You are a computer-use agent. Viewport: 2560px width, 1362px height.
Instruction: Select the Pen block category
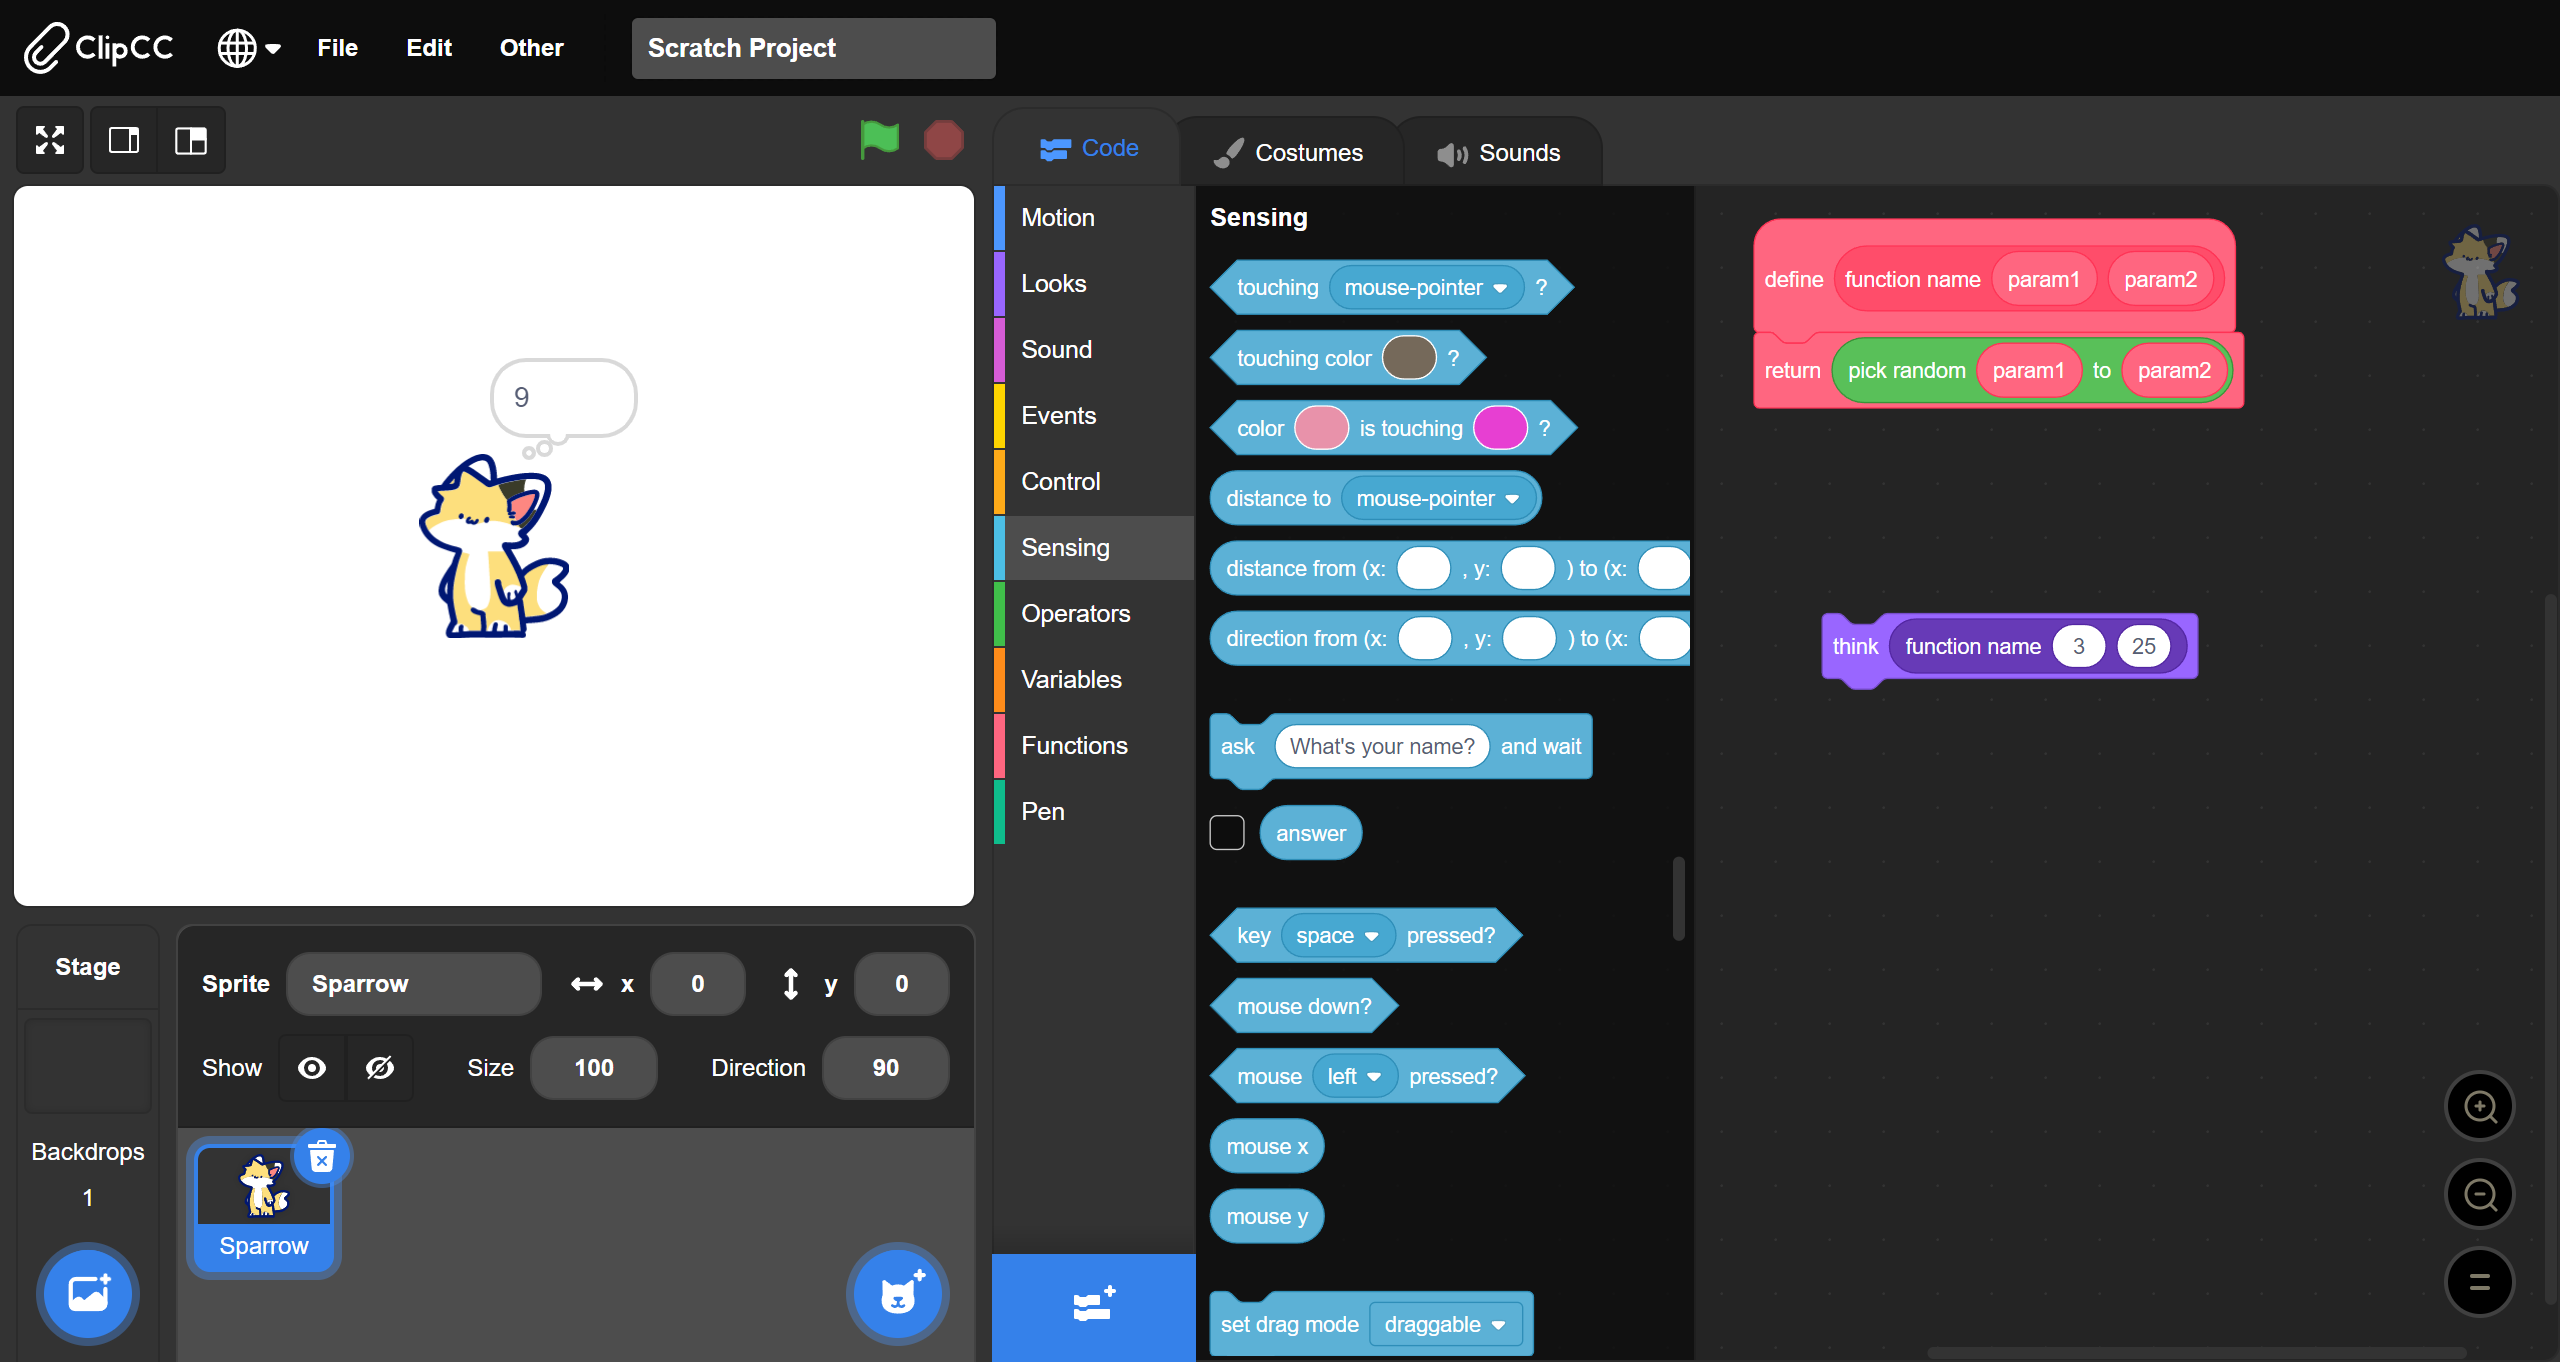(x=1095, y=811)
